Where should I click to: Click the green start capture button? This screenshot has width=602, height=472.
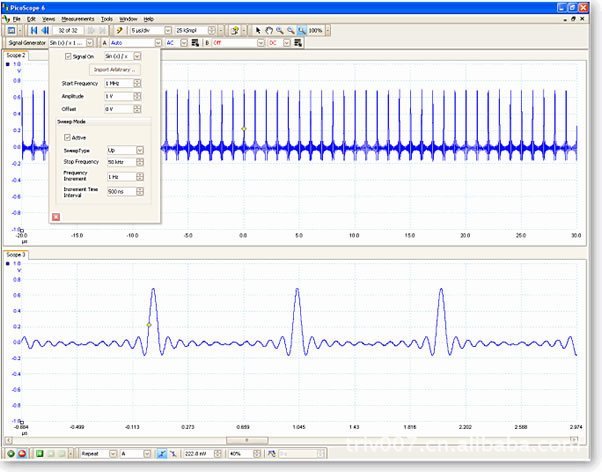[x=9, y=453]
